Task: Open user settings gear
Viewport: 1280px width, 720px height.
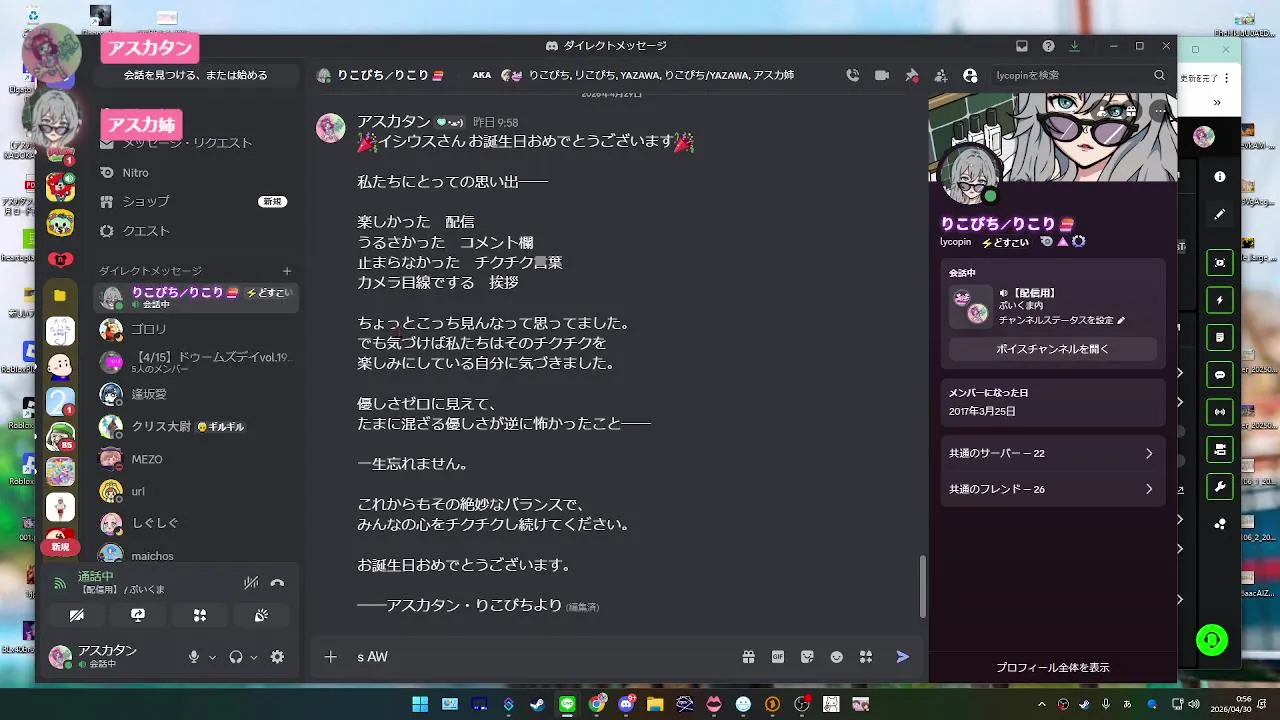Action: [277, 657]
